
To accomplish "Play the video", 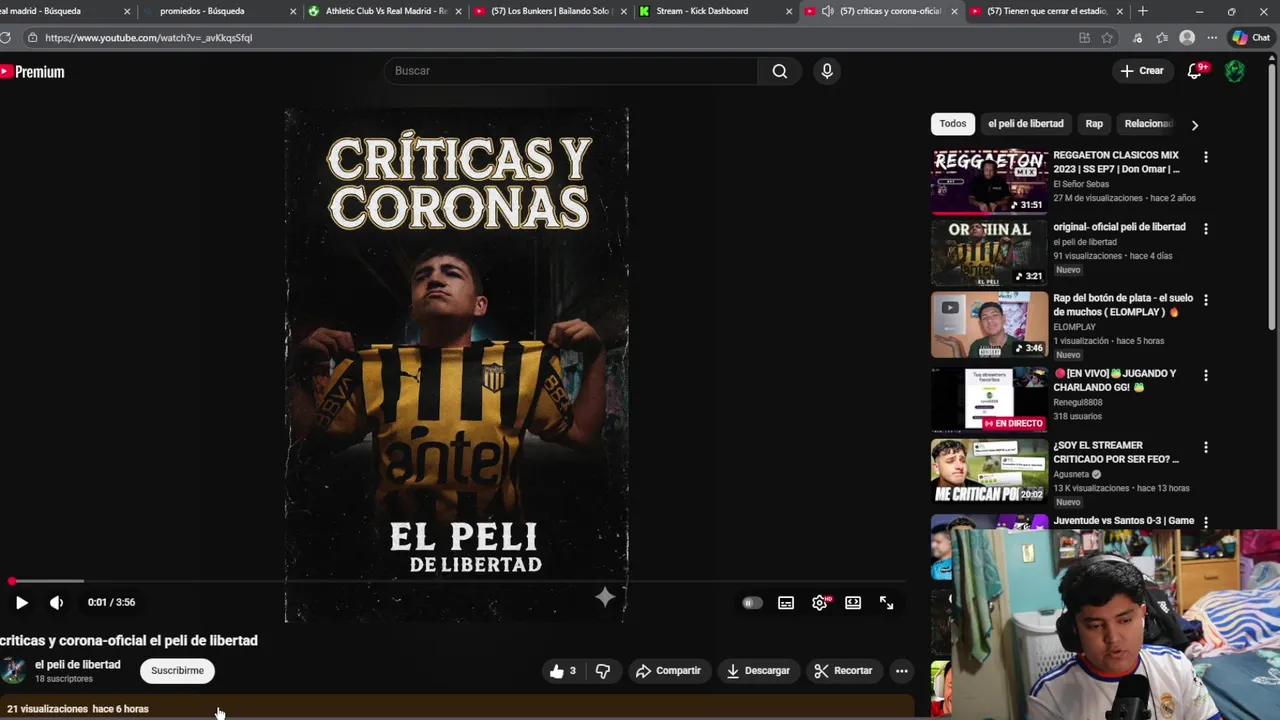I will [21, 602].
